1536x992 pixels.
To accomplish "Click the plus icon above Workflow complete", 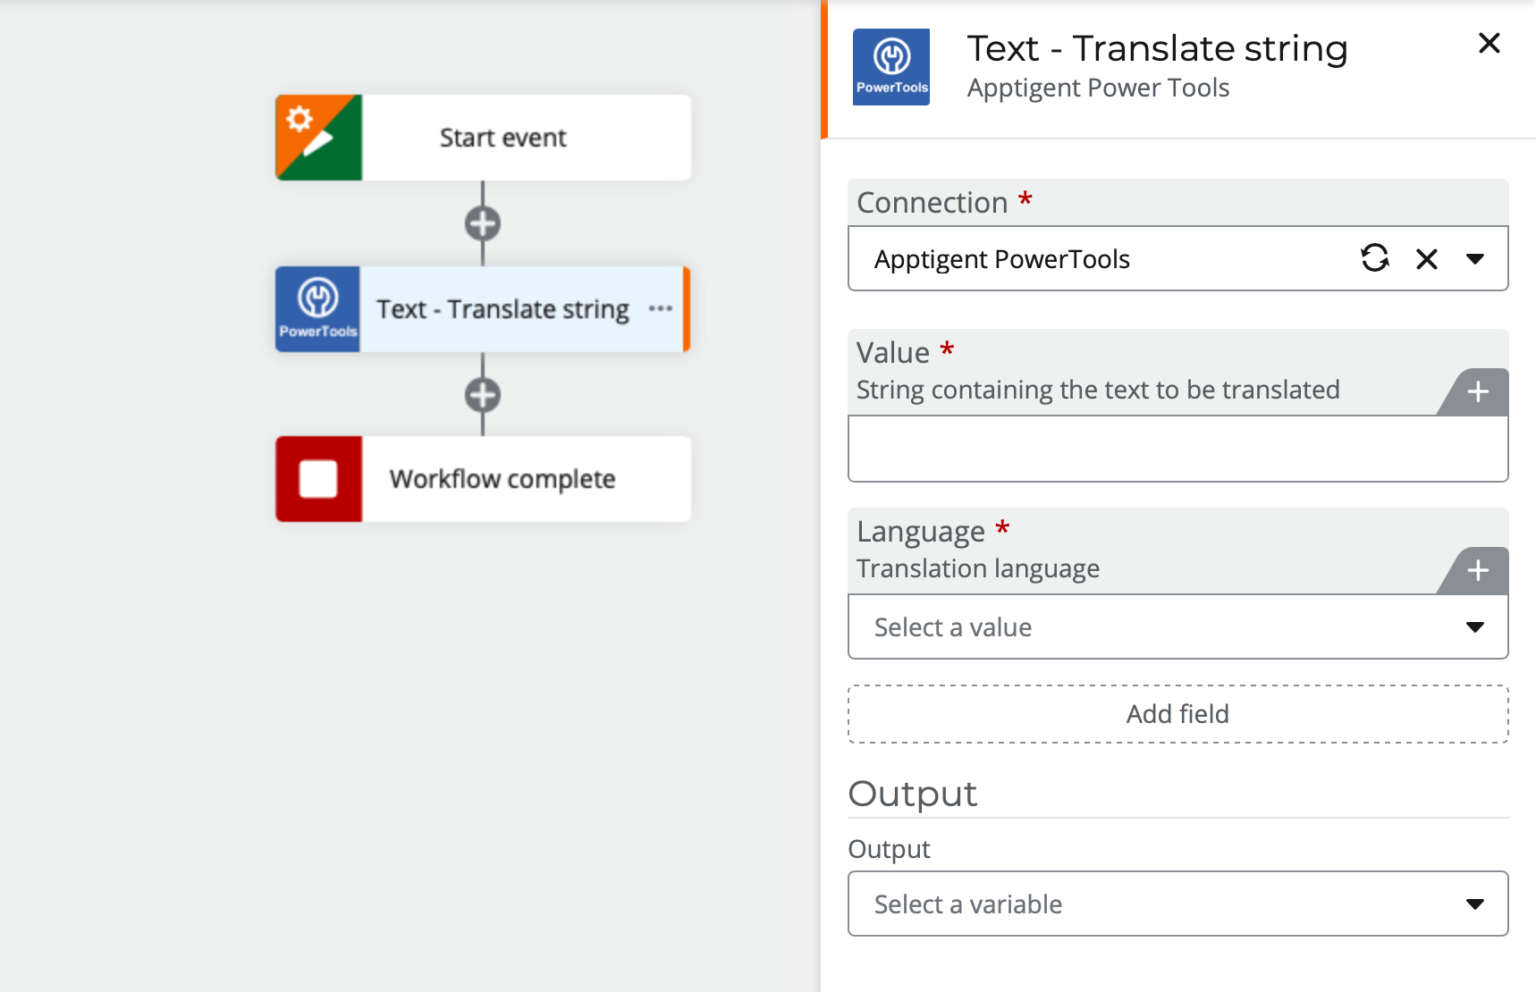I will click(482, 394).
